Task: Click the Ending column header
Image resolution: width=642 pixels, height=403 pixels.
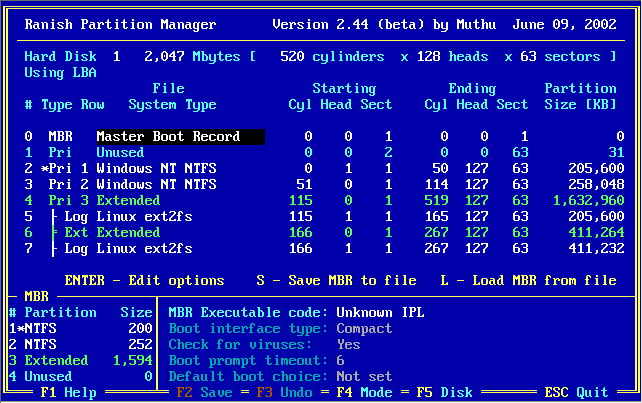Action: (x=472, y=88)
